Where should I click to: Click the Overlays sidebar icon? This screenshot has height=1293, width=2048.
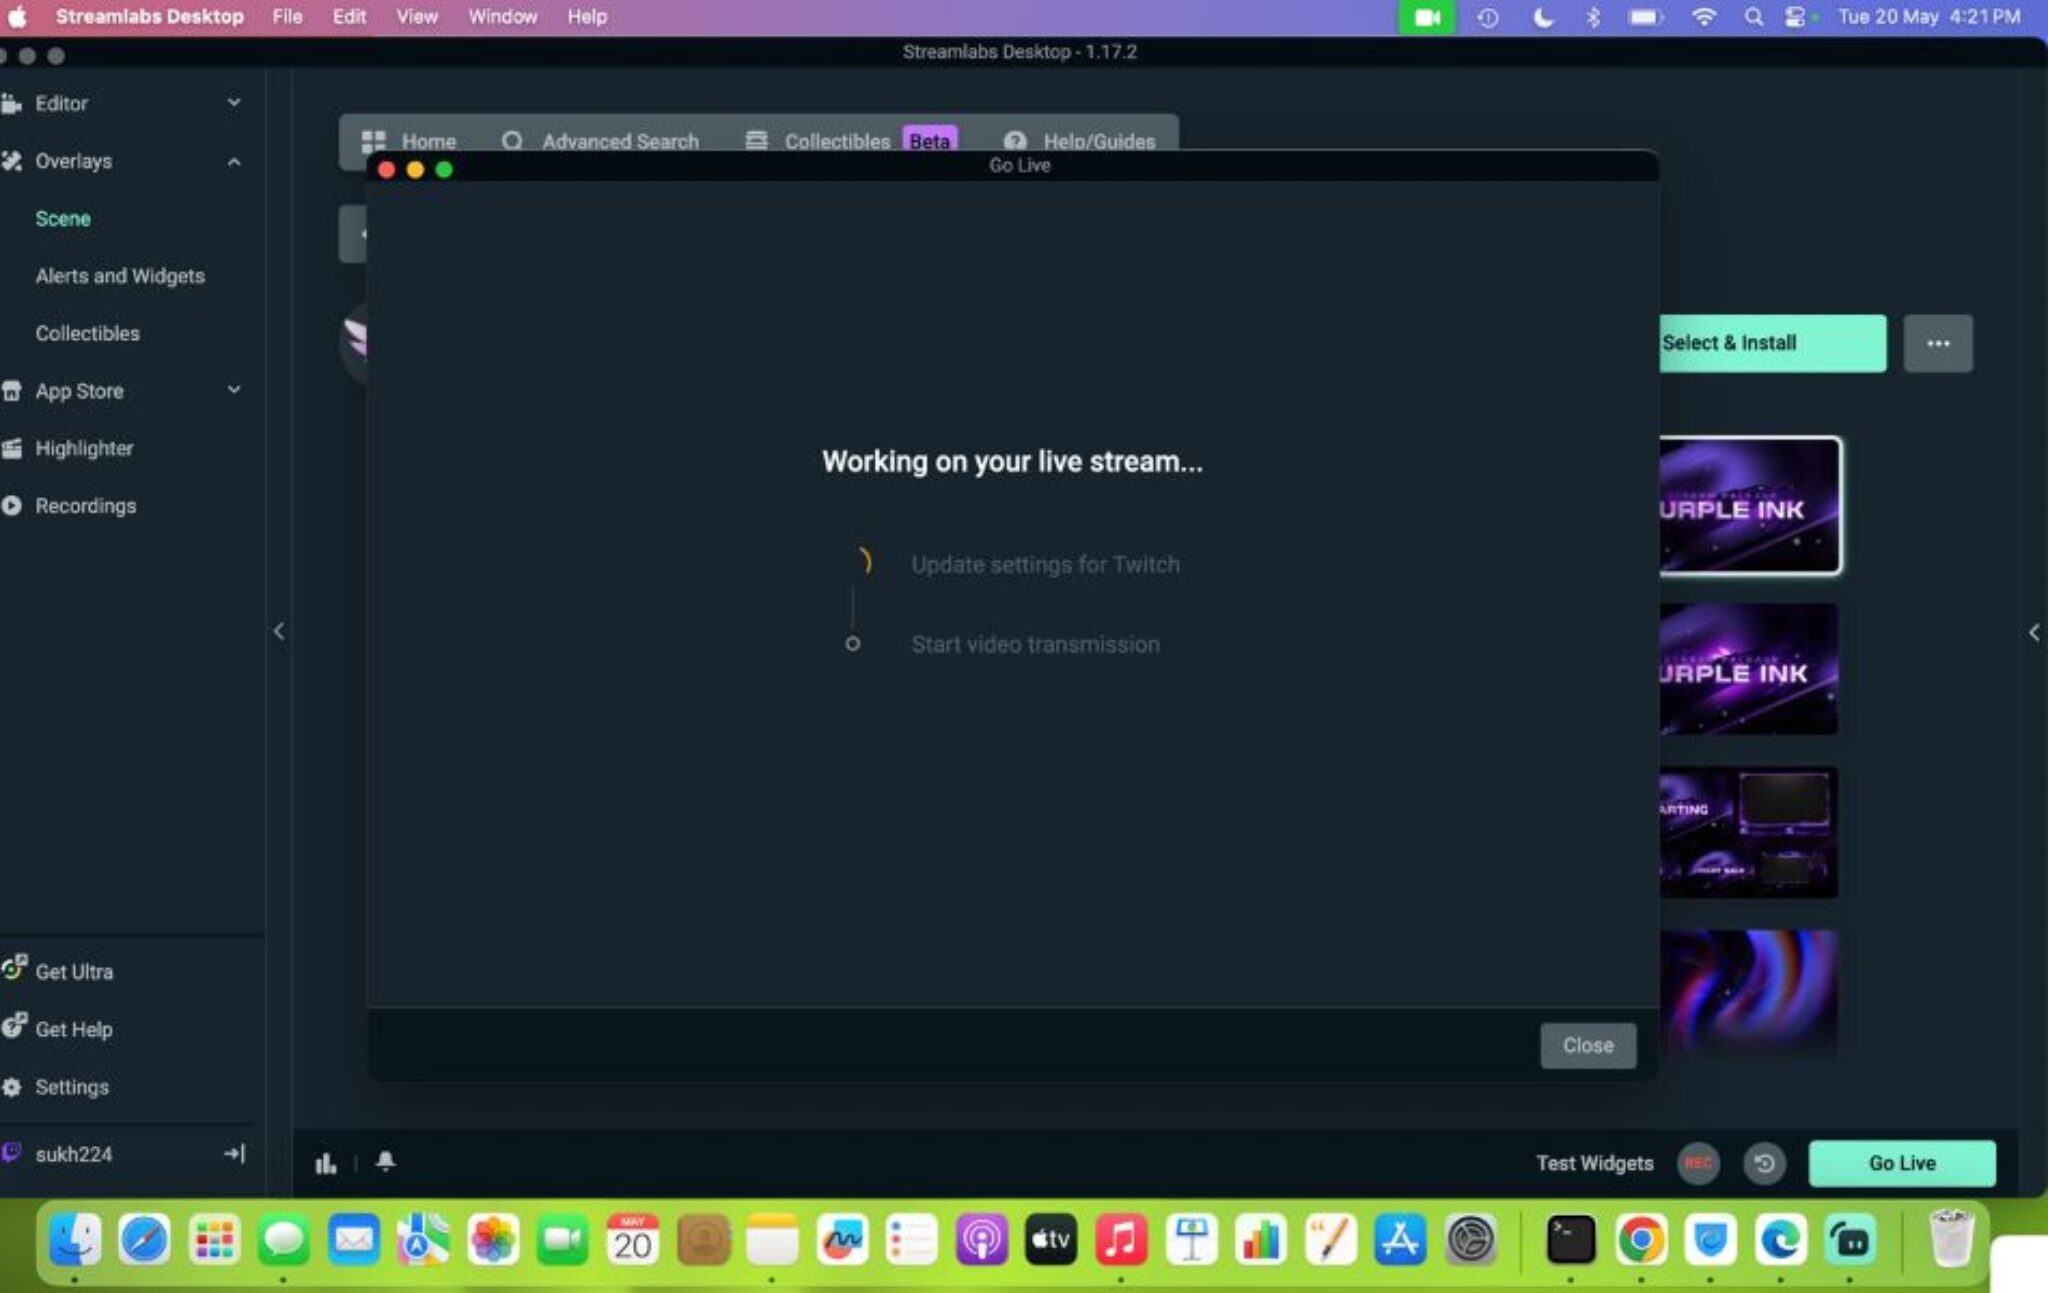coord(12,161)
